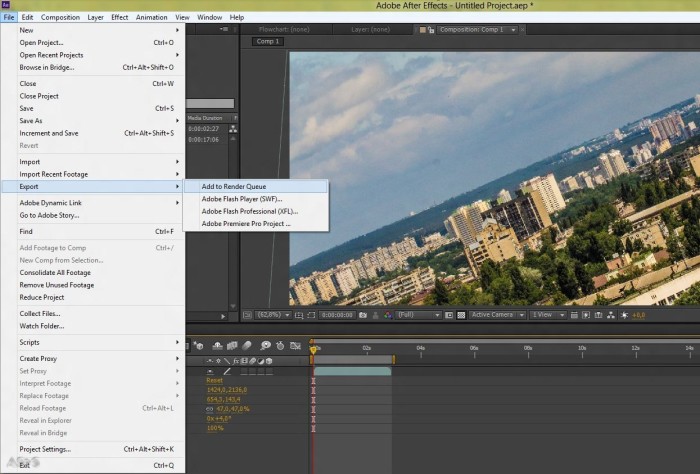Viewport: 700px width, 474px height.
Task: Toggle Transparency Grid button
Action: [x=462, y=315]
